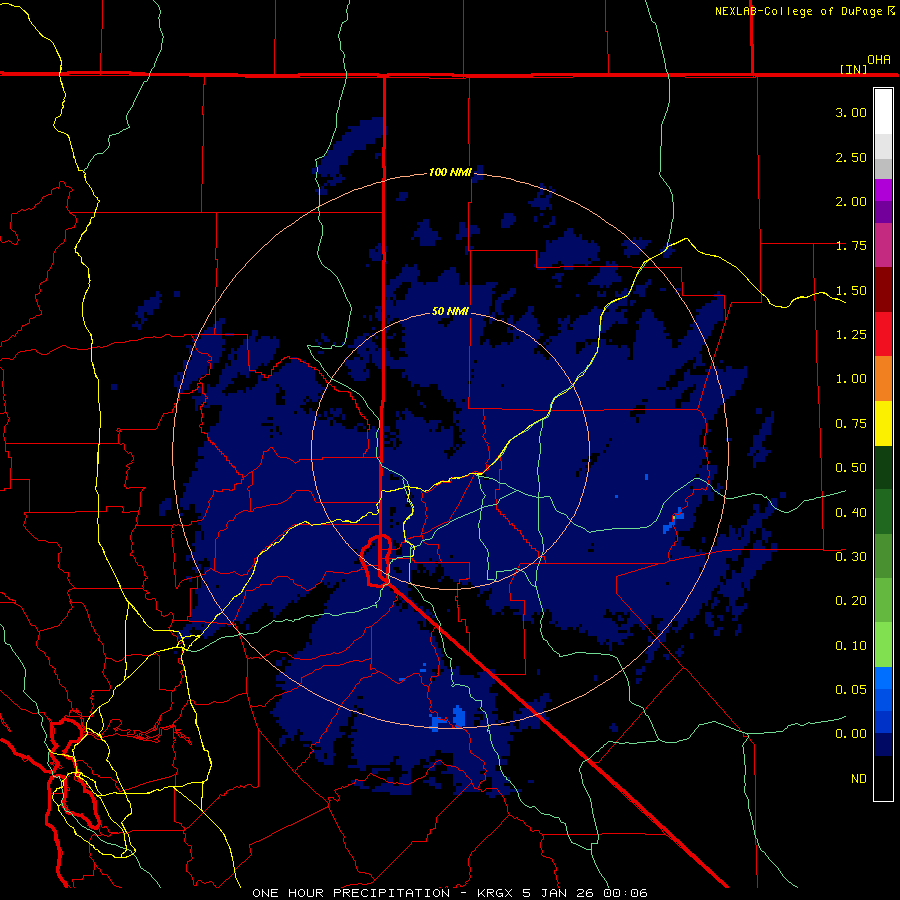The height and width of the screenshot is (900, 900).
Task: Click the 1.25 legend value
Action: pos(851,335)
